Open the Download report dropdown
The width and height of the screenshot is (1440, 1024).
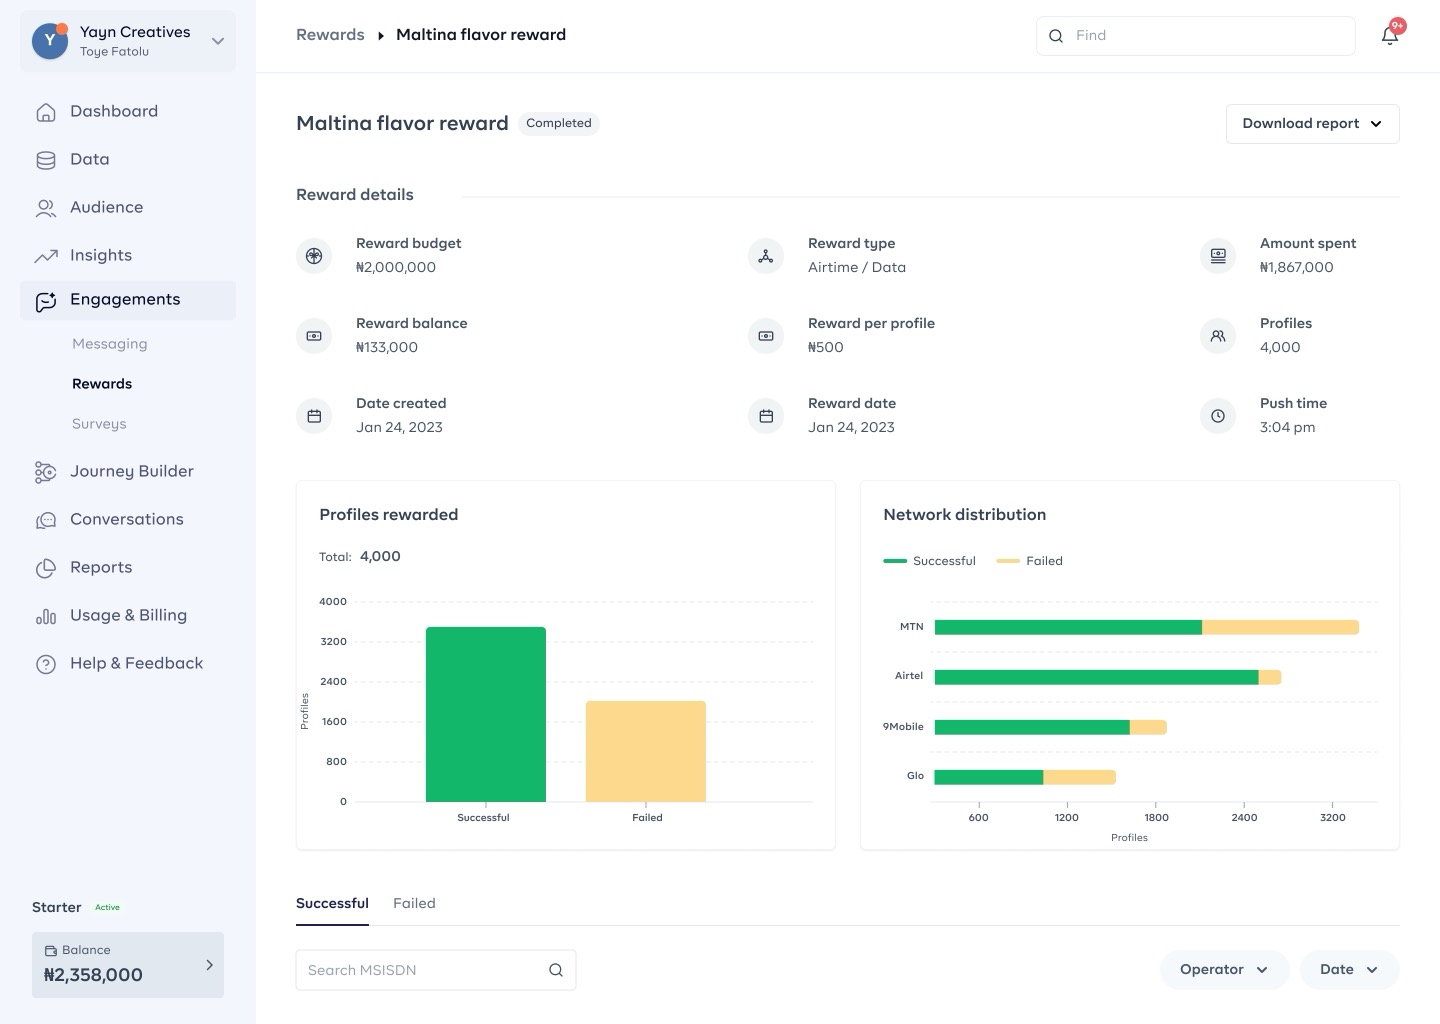coord(1312,124)
